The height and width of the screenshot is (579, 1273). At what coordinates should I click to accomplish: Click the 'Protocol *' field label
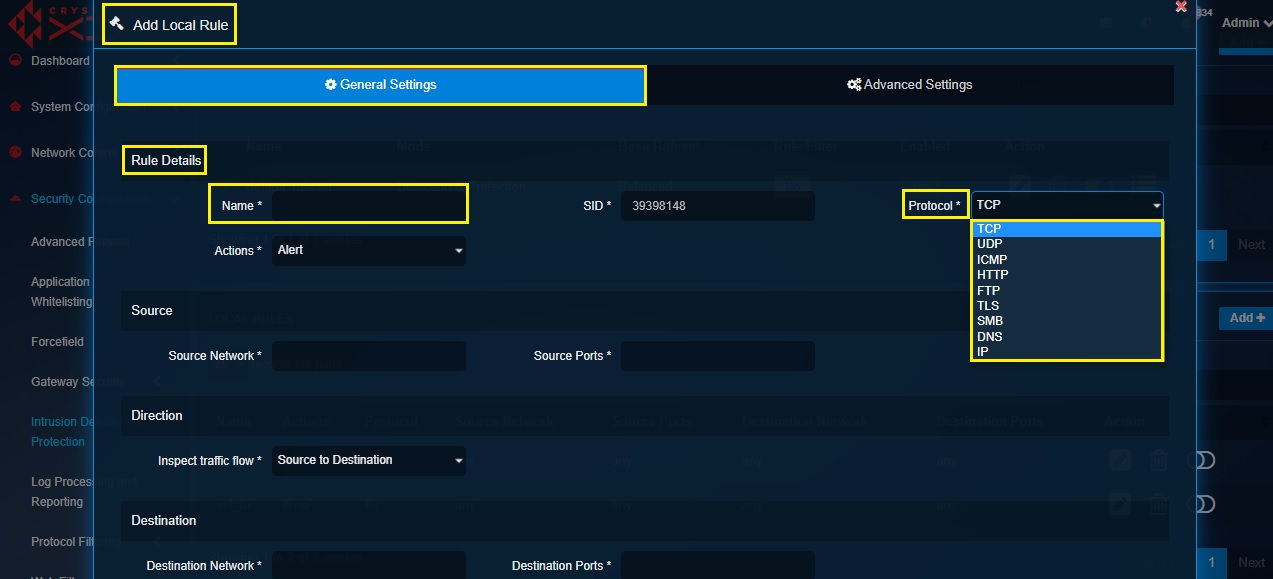(935, 206)
